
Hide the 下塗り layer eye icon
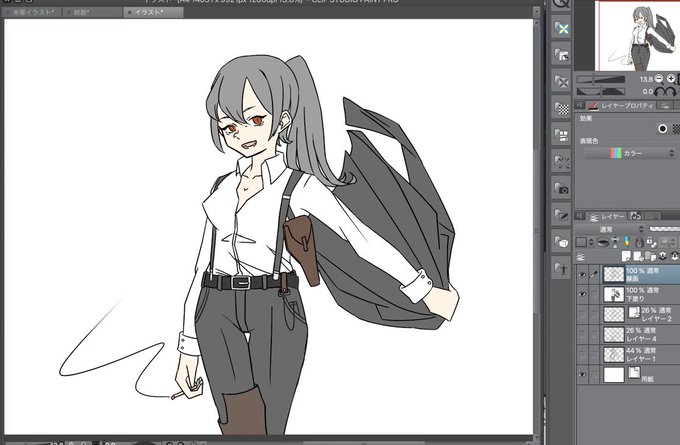point(582,294)
